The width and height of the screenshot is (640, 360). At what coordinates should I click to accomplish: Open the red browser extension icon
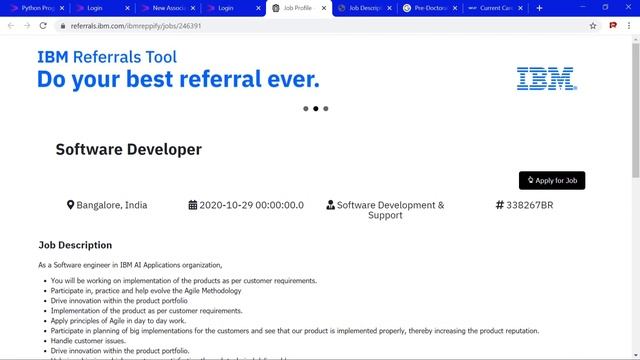613,25
